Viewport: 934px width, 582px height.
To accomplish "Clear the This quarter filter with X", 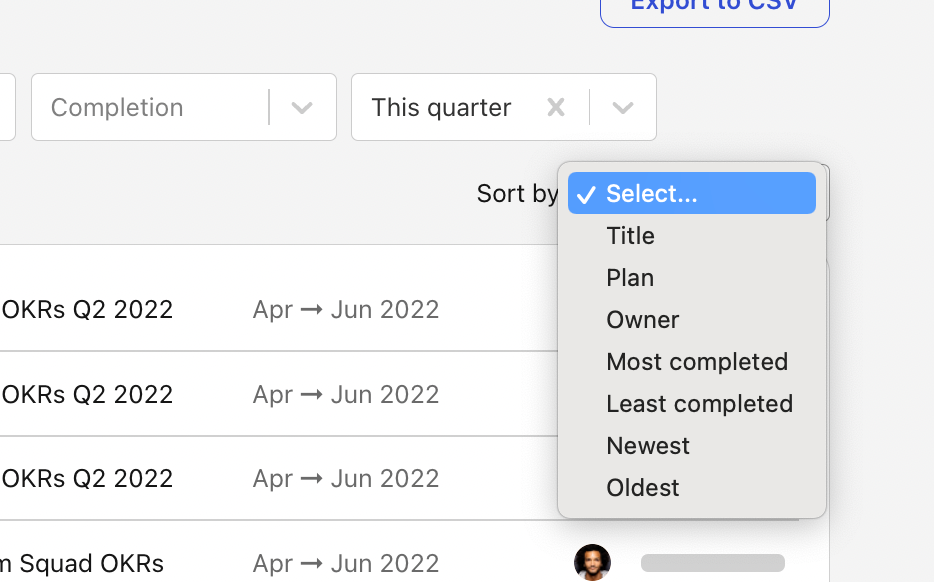I will (x=556, y=107).
